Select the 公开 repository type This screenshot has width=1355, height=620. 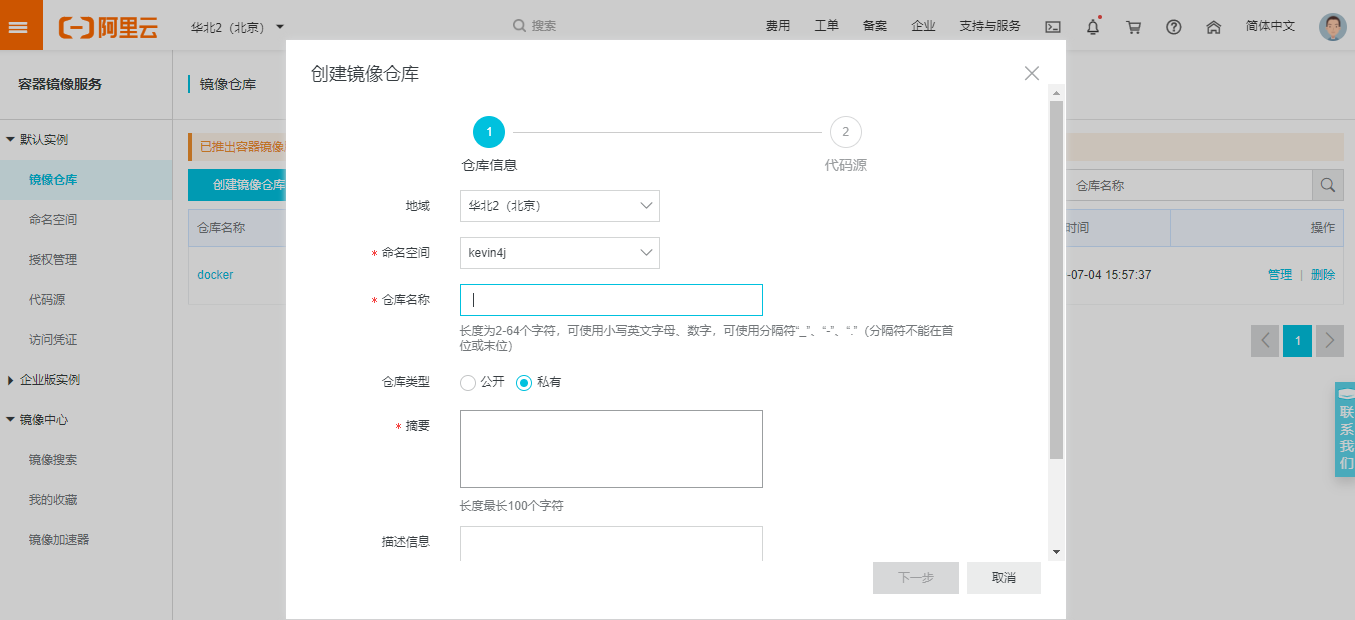click(467, 383)
